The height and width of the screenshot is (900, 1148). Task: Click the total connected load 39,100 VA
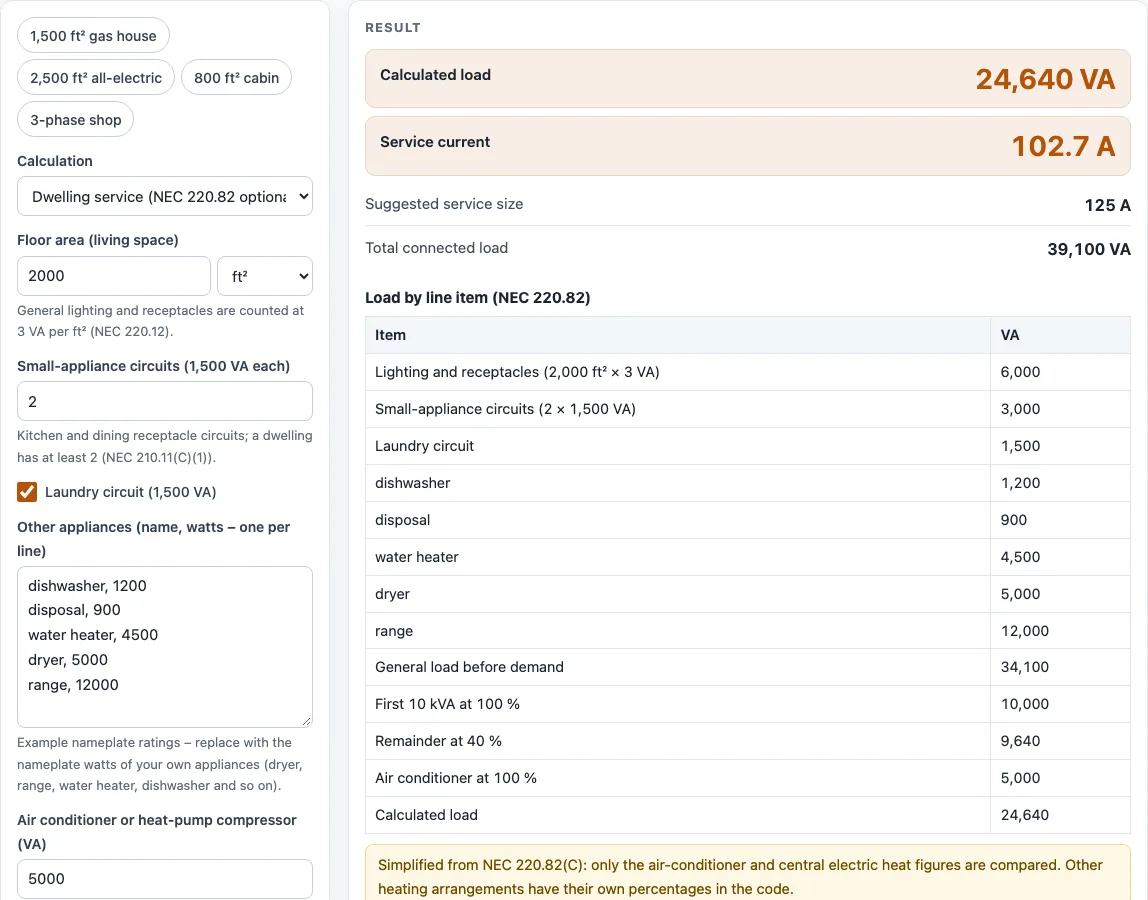(1089, 249)
